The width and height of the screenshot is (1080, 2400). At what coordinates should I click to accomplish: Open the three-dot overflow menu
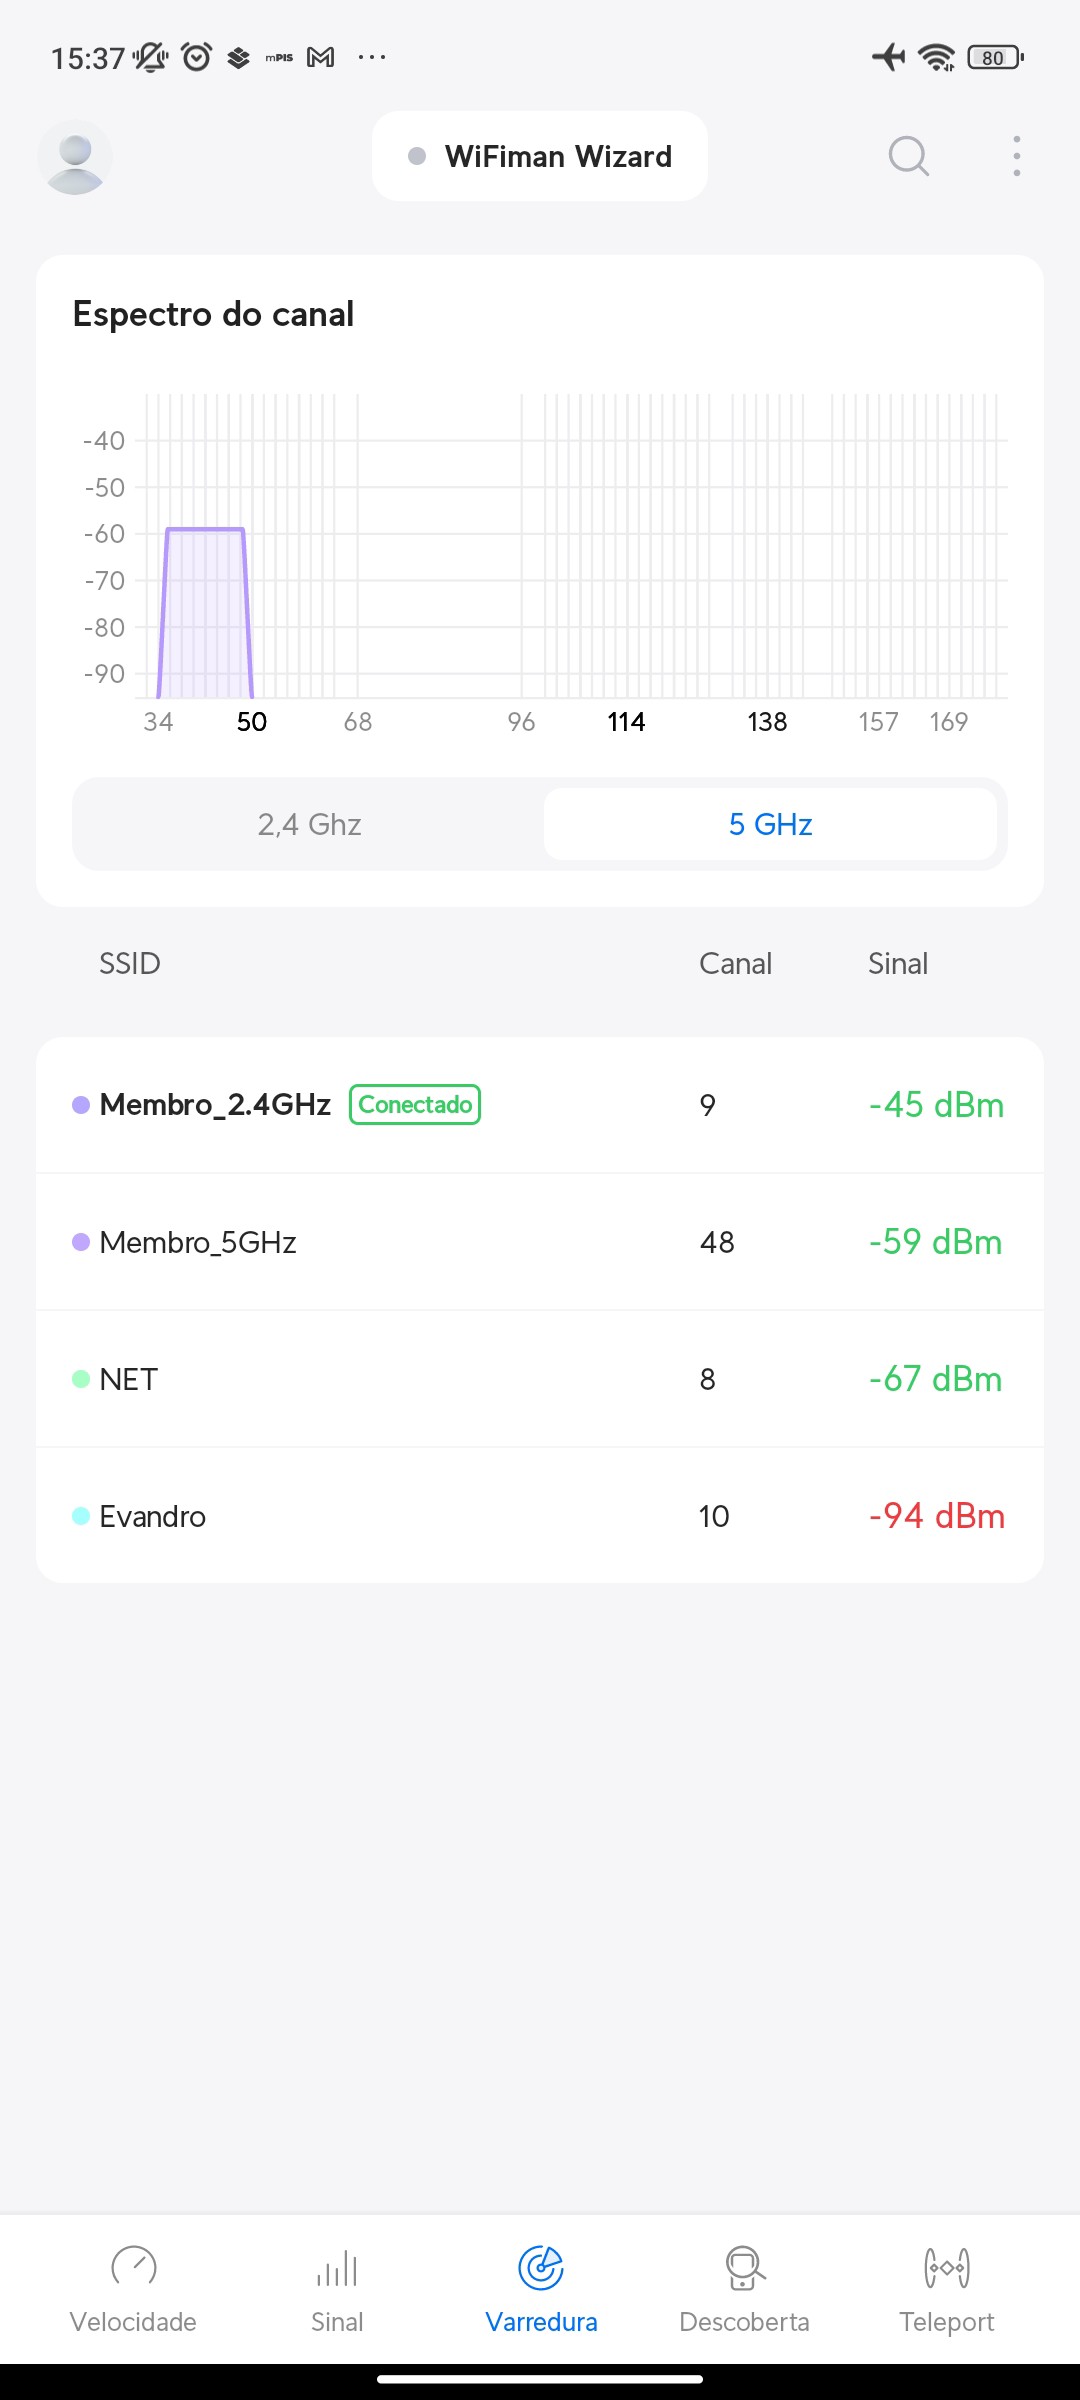1016,156
